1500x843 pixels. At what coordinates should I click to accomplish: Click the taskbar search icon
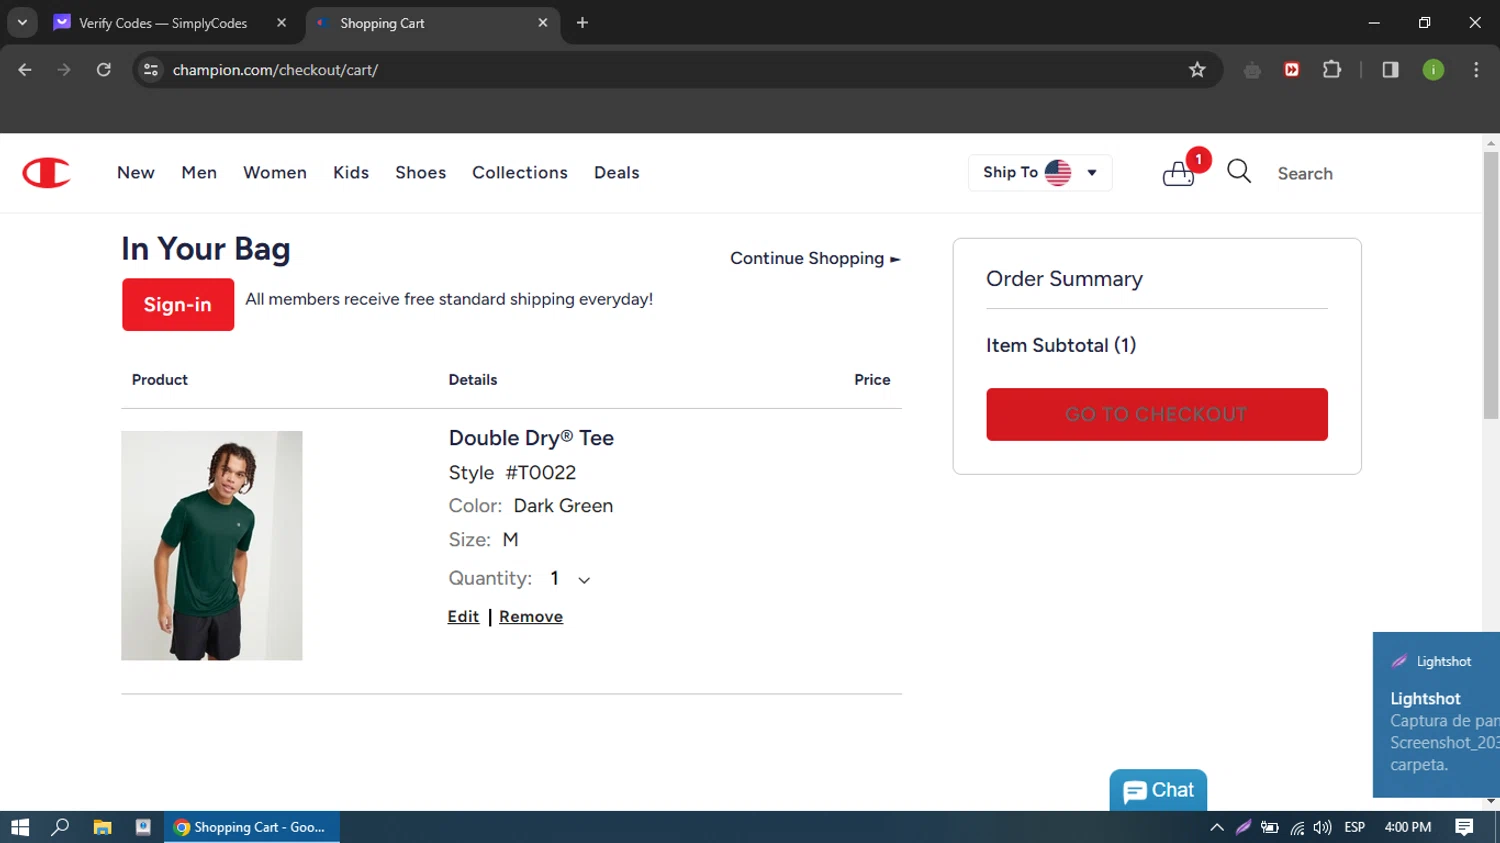[60, 827]
